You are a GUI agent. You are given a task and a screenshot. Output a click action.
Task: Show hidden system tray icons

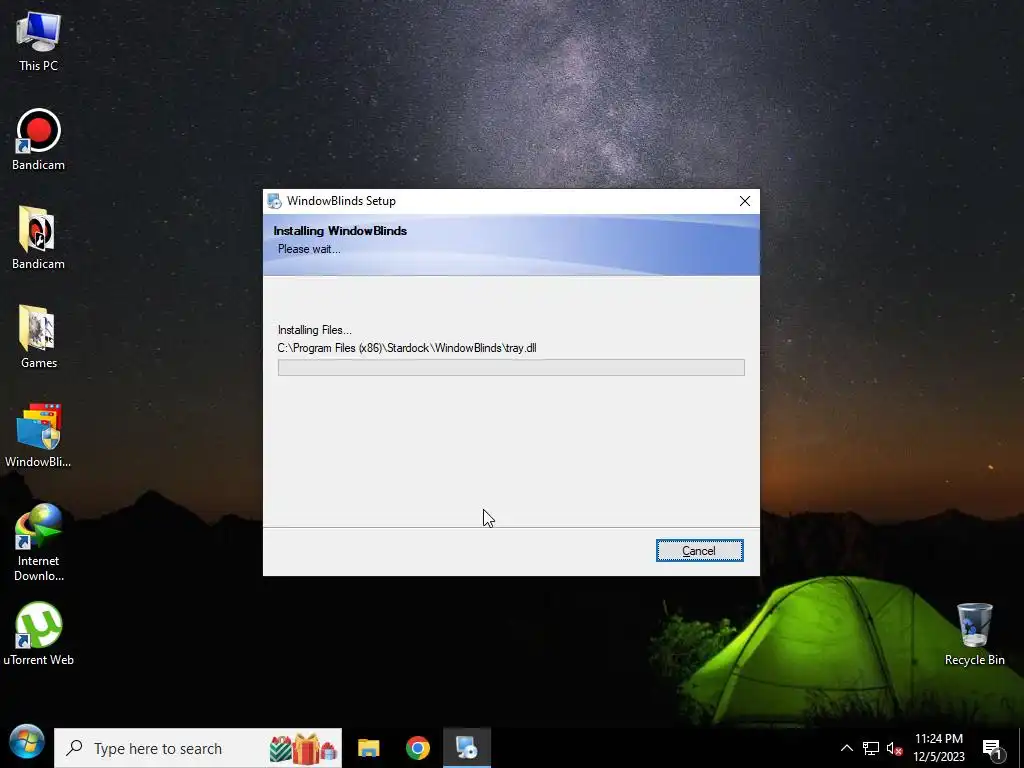(846, 748)
